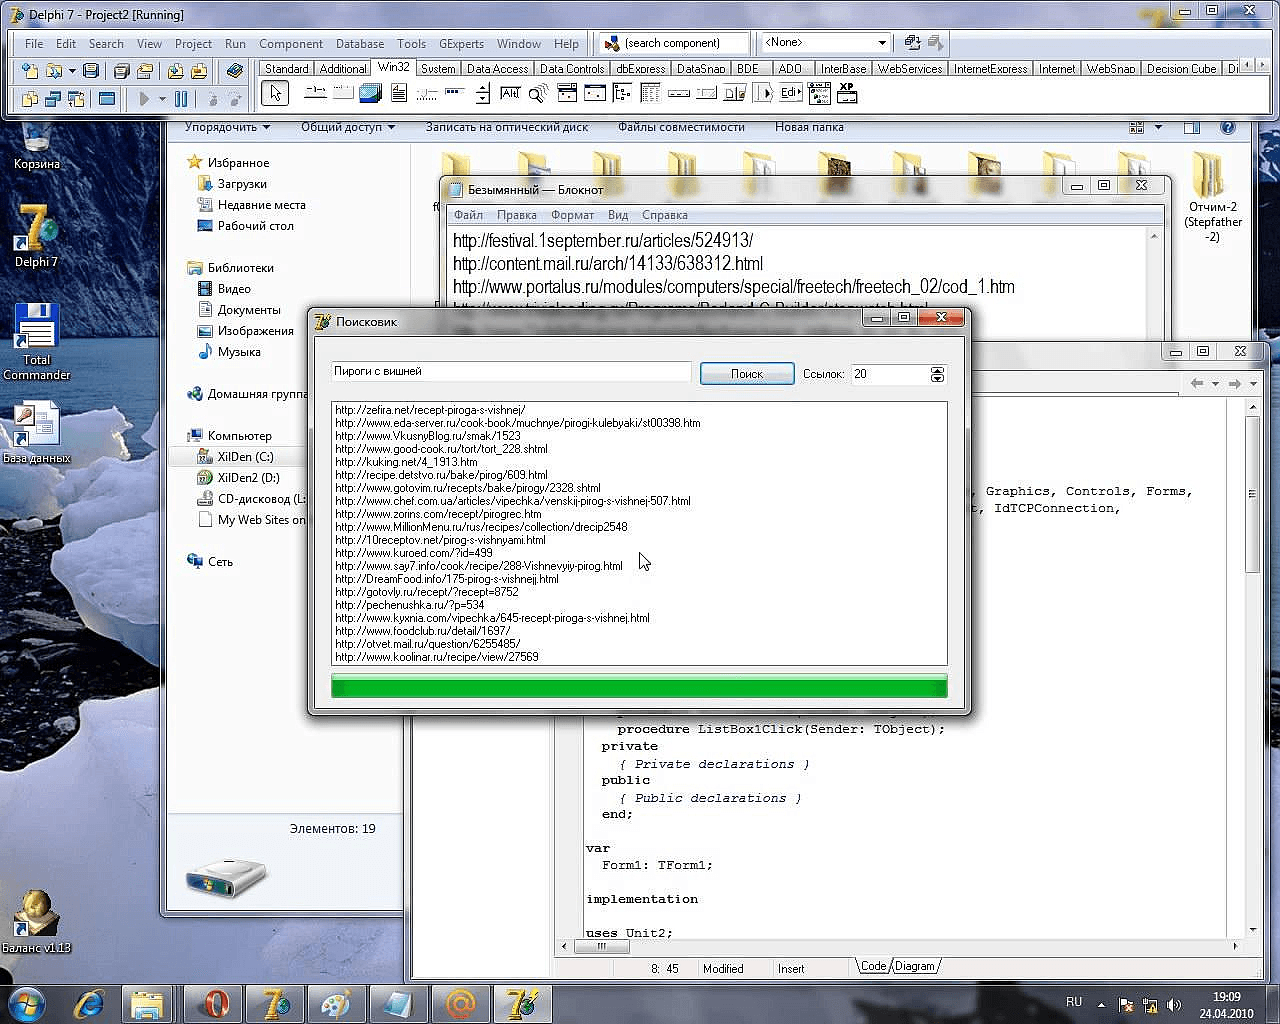Click the Toggle Form/Unit icon
The image size is (1280, 1024).
click(x=76, y=99)
